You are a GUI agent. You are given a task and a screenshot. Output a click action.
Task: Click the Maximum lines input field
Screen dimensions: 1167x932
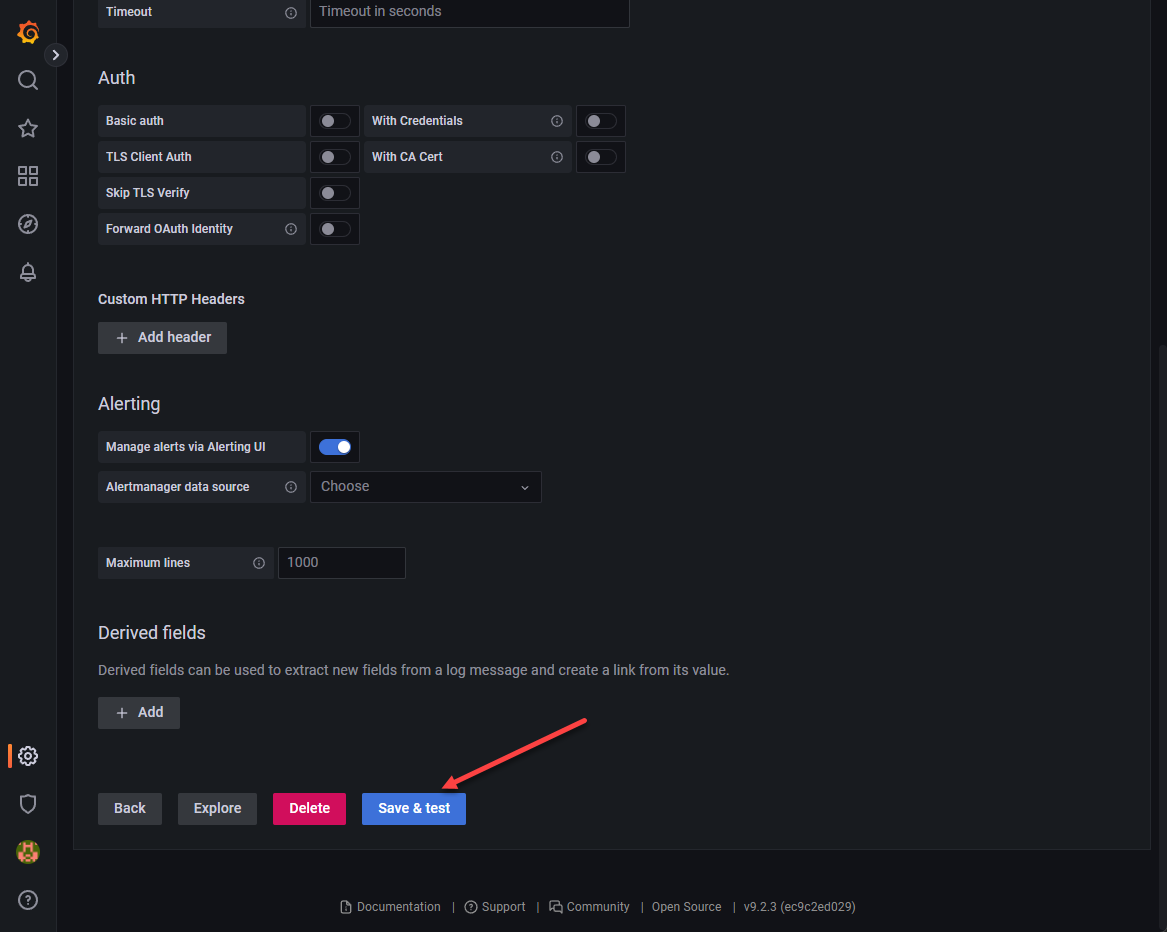click(x=342, y=563)
